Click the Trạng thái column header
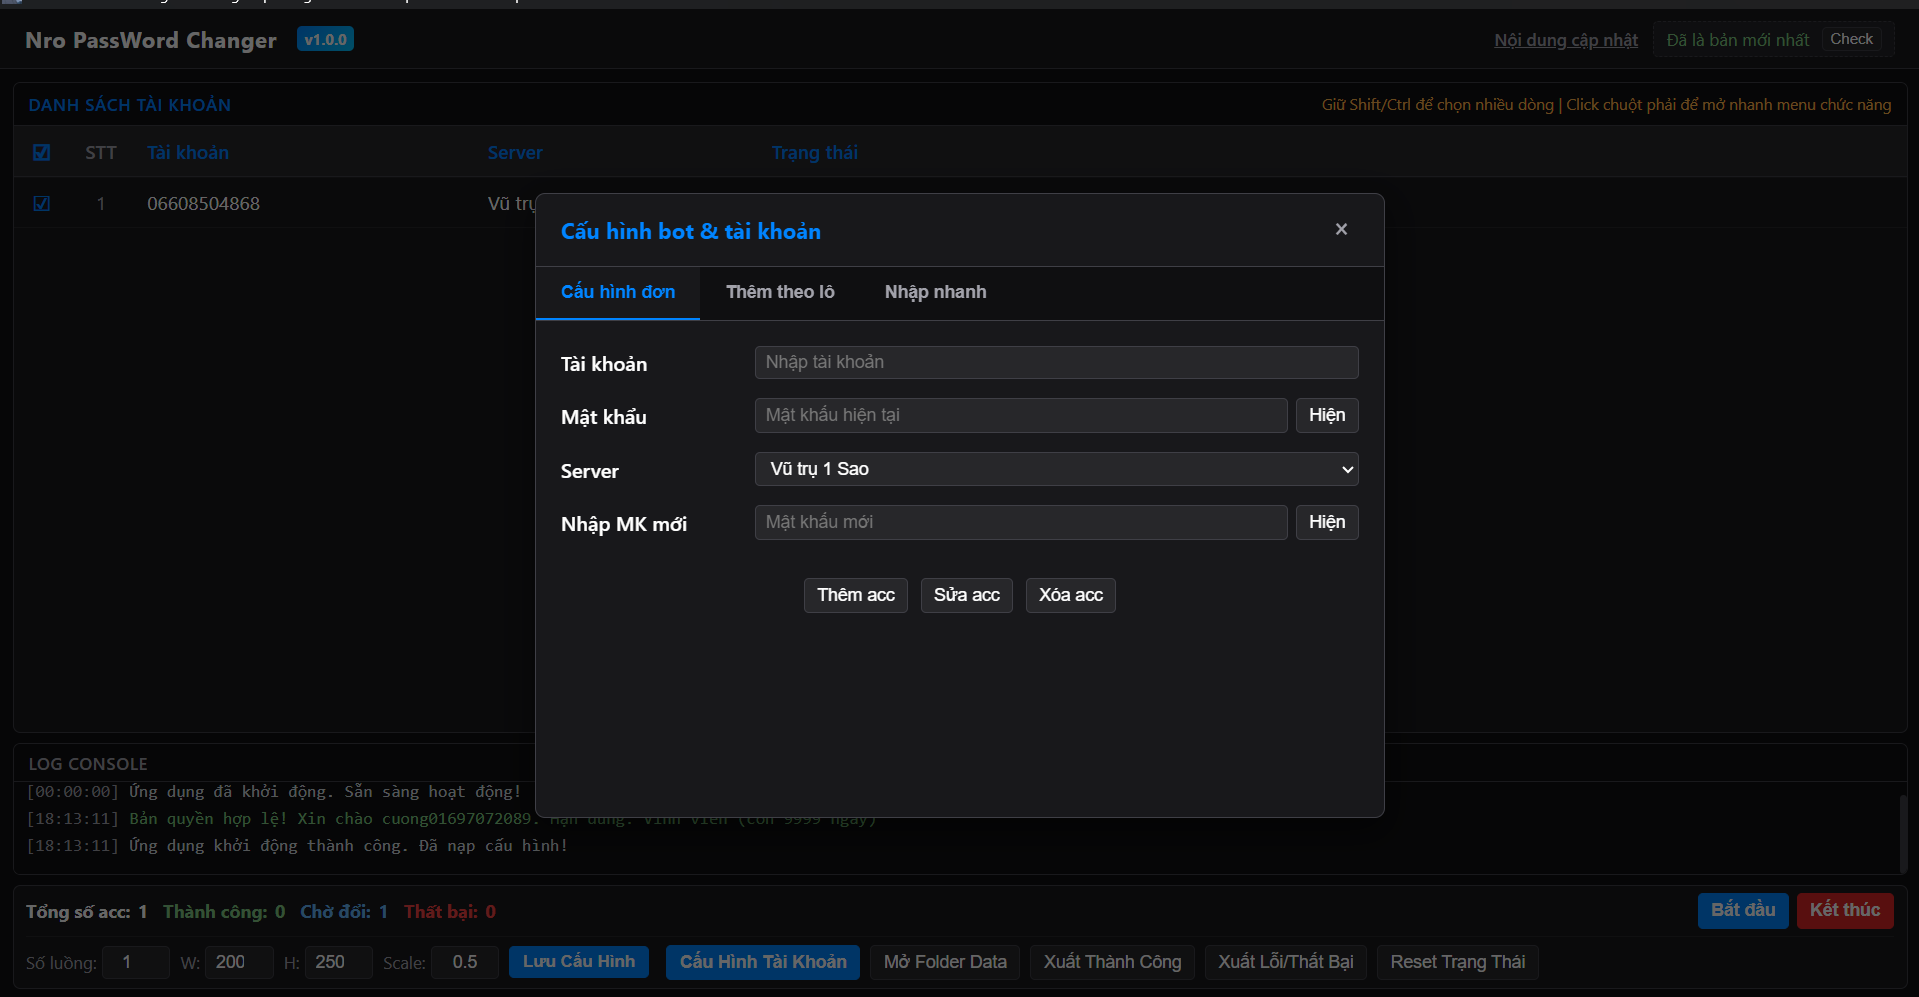Screen dimensions: 1919x997 815,153
